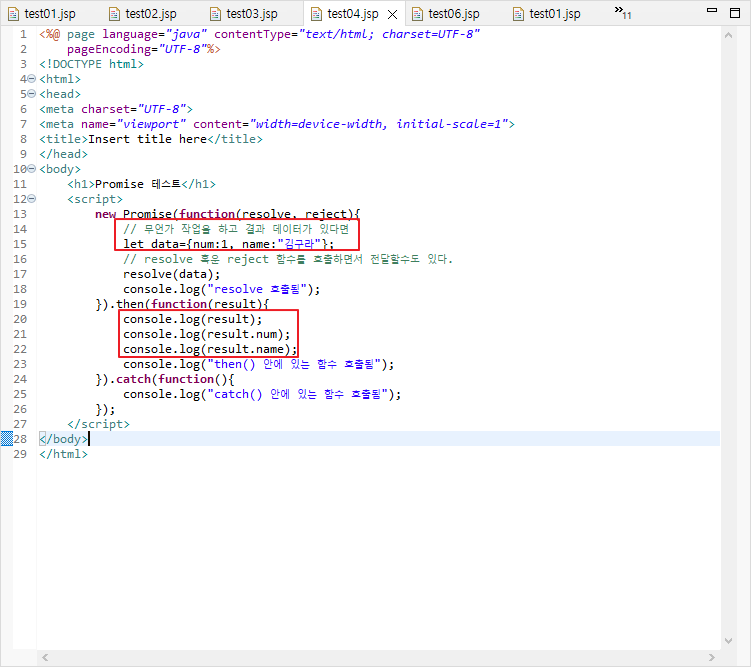751x667 pixels.
Task: Click the 'new' keyword on line 13
Action: click(x=105, y=214)
